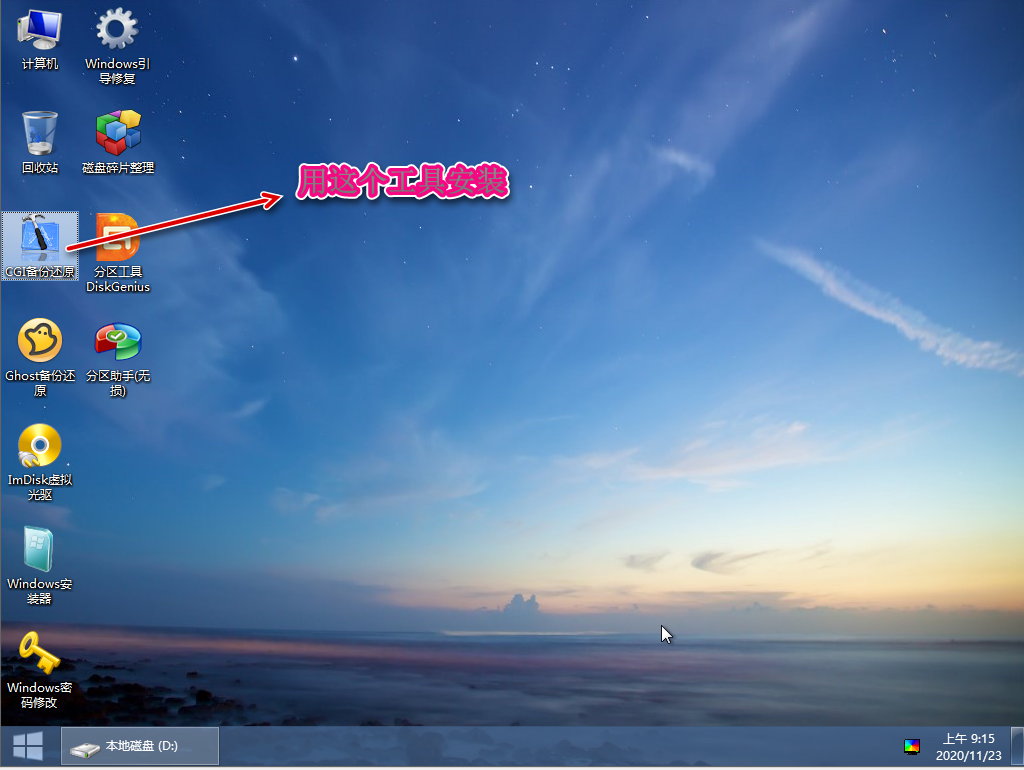Open Windows安装器 installer icon
Image resolution: width=1024 pixels, height=770 pixels.
(x=40, y=551)
